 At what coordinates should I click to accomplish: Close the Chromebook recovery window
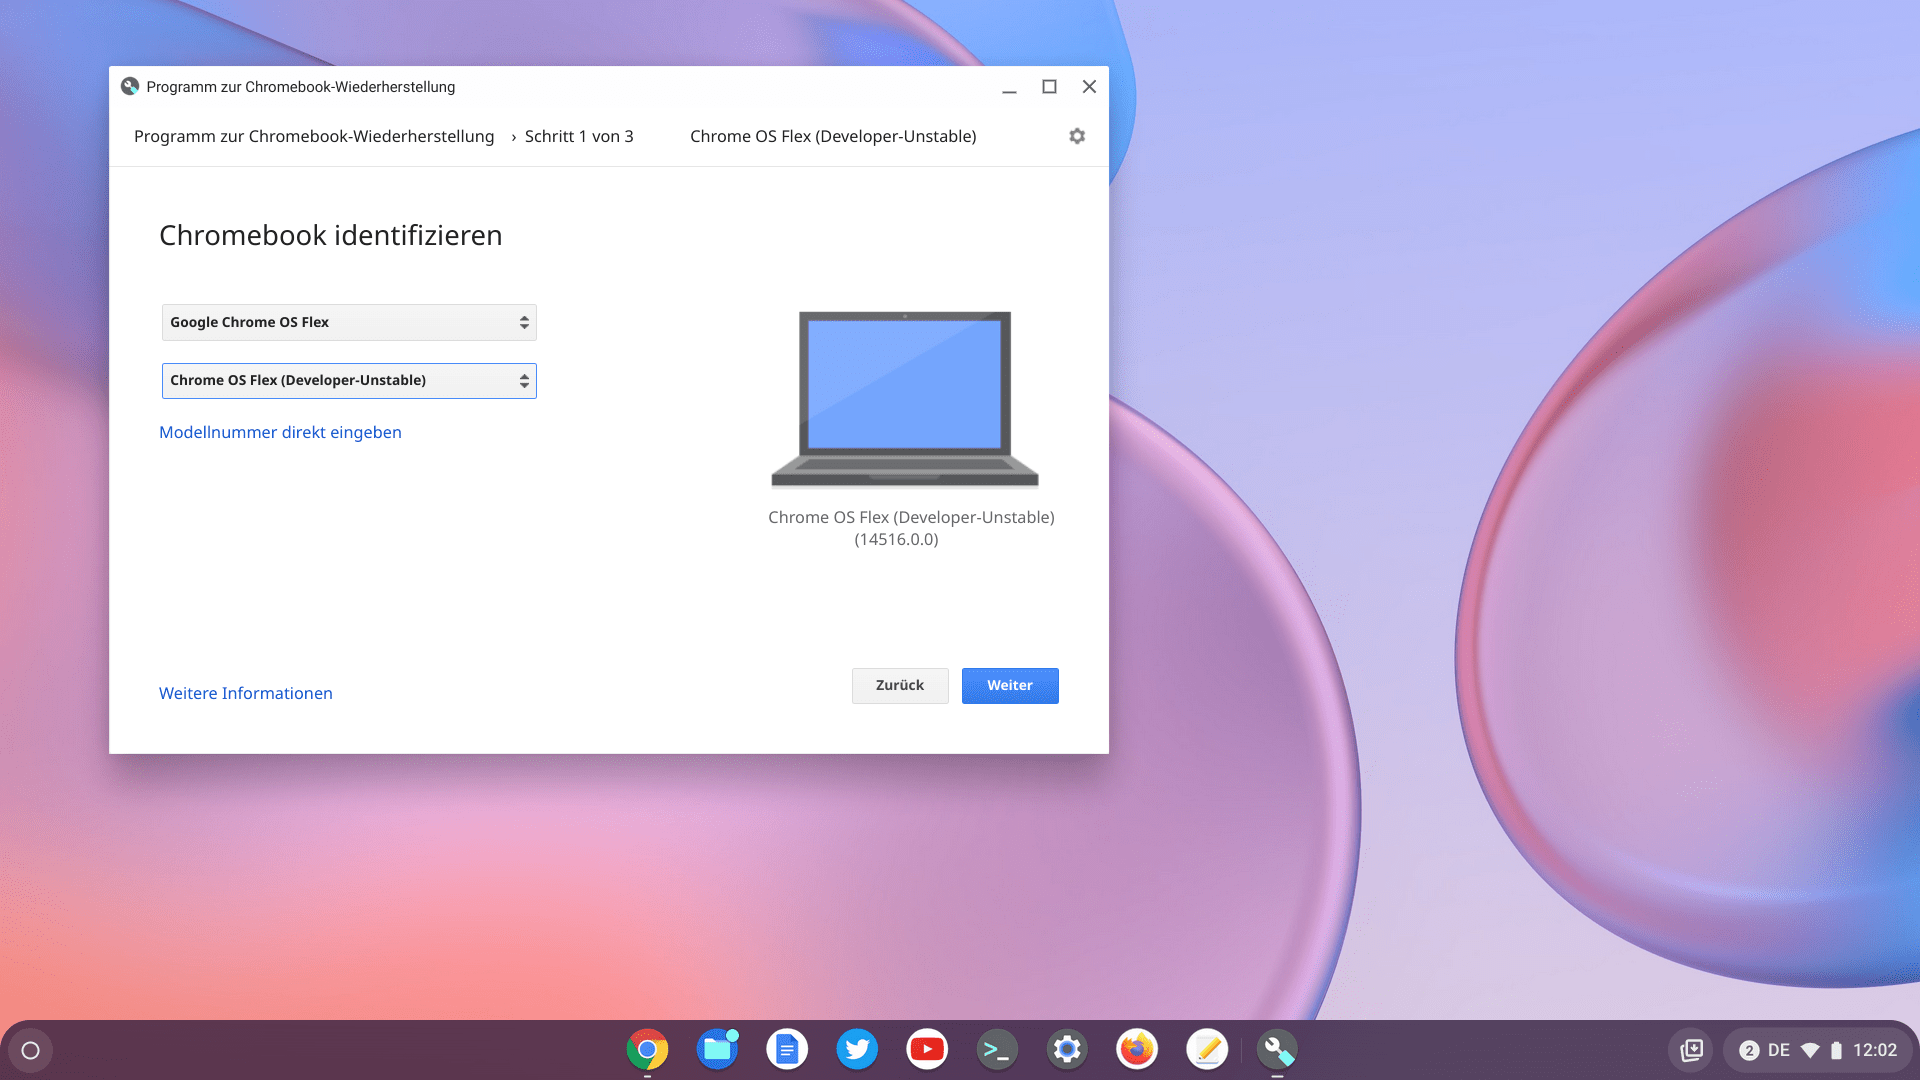click(1089, 87)
